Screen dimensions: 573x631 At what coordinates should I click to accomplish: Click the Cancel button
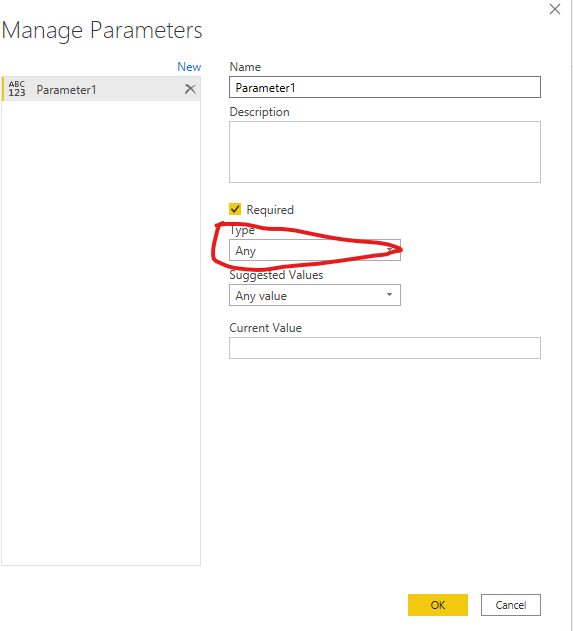tap(511, 605)
